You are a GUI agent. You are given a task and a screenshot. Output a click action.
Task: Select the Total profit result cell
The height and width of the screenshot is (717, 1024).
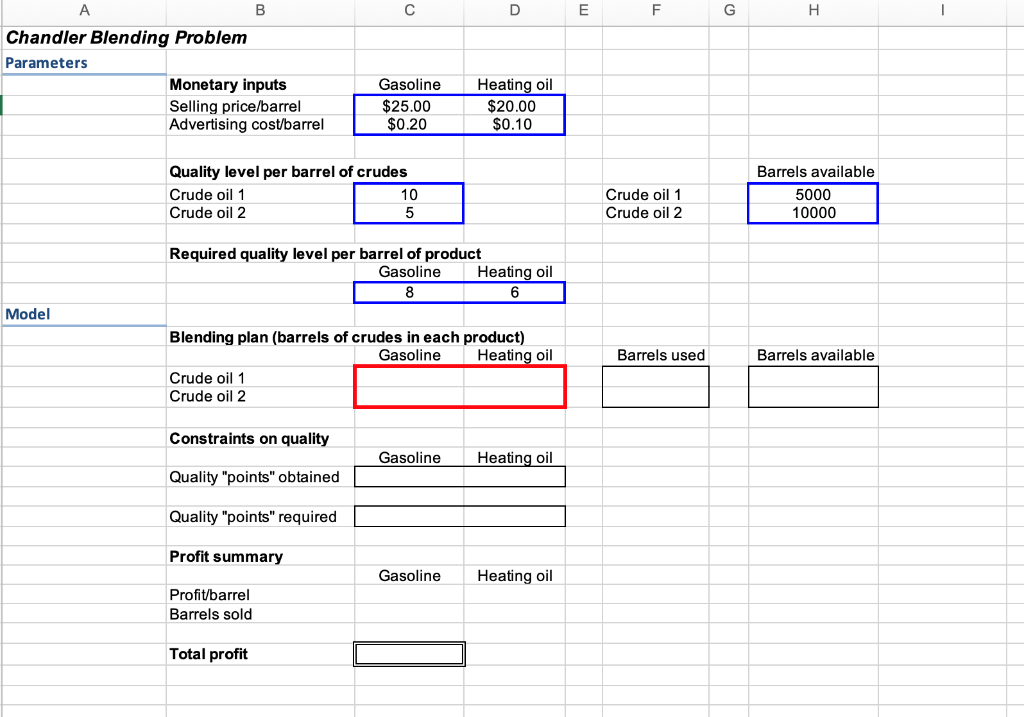coord(409,654)
